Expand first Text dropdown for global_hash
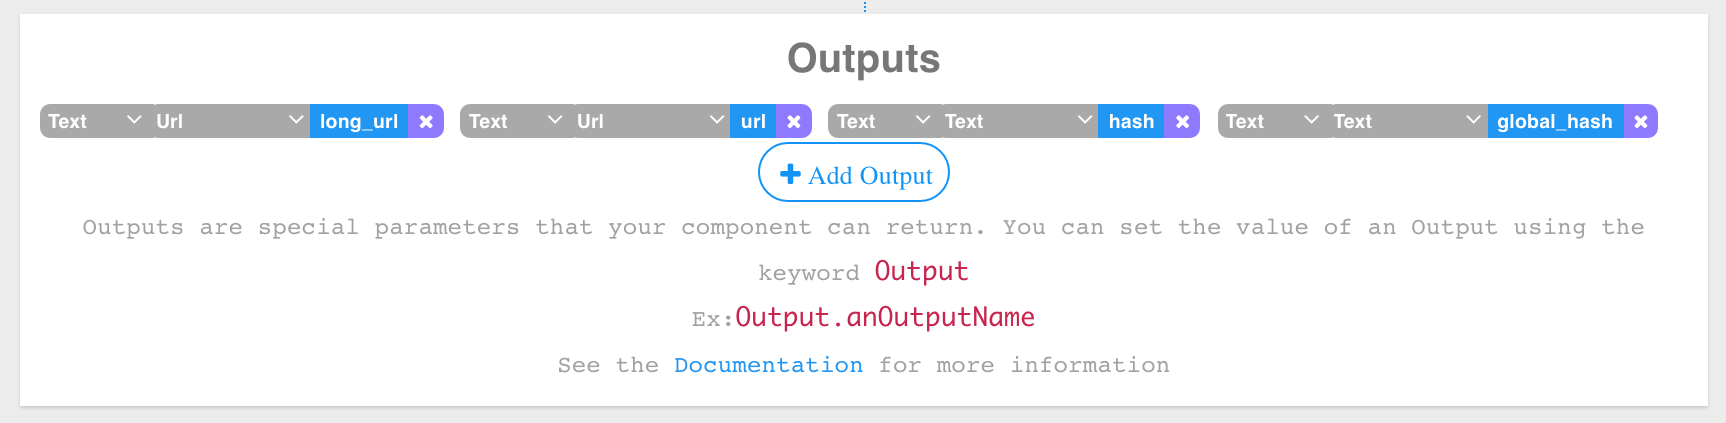The height and width of the screenshot is (423, 1726). (1275, 121)
